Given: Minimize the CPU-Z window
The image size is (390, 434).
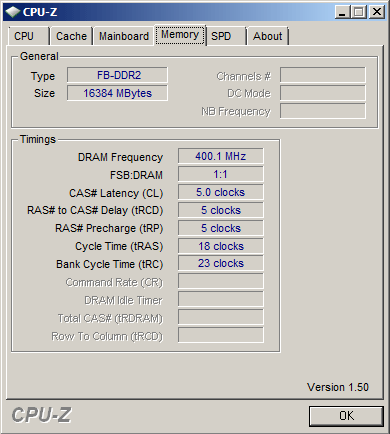Looking at the screenshot, I should click(x=342, y=12).
